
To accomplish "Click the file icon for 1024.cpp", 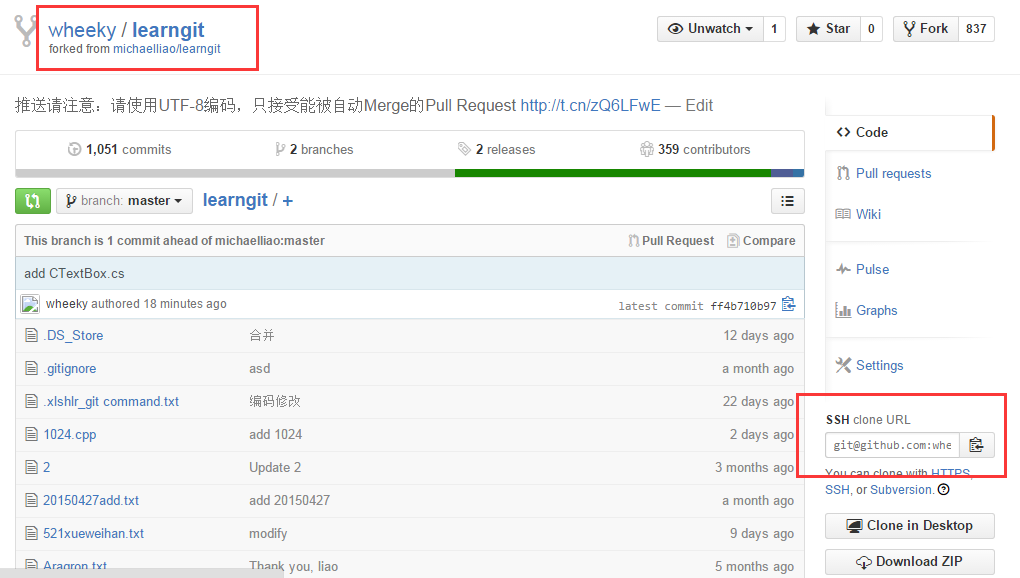I will tap(31, 434).
